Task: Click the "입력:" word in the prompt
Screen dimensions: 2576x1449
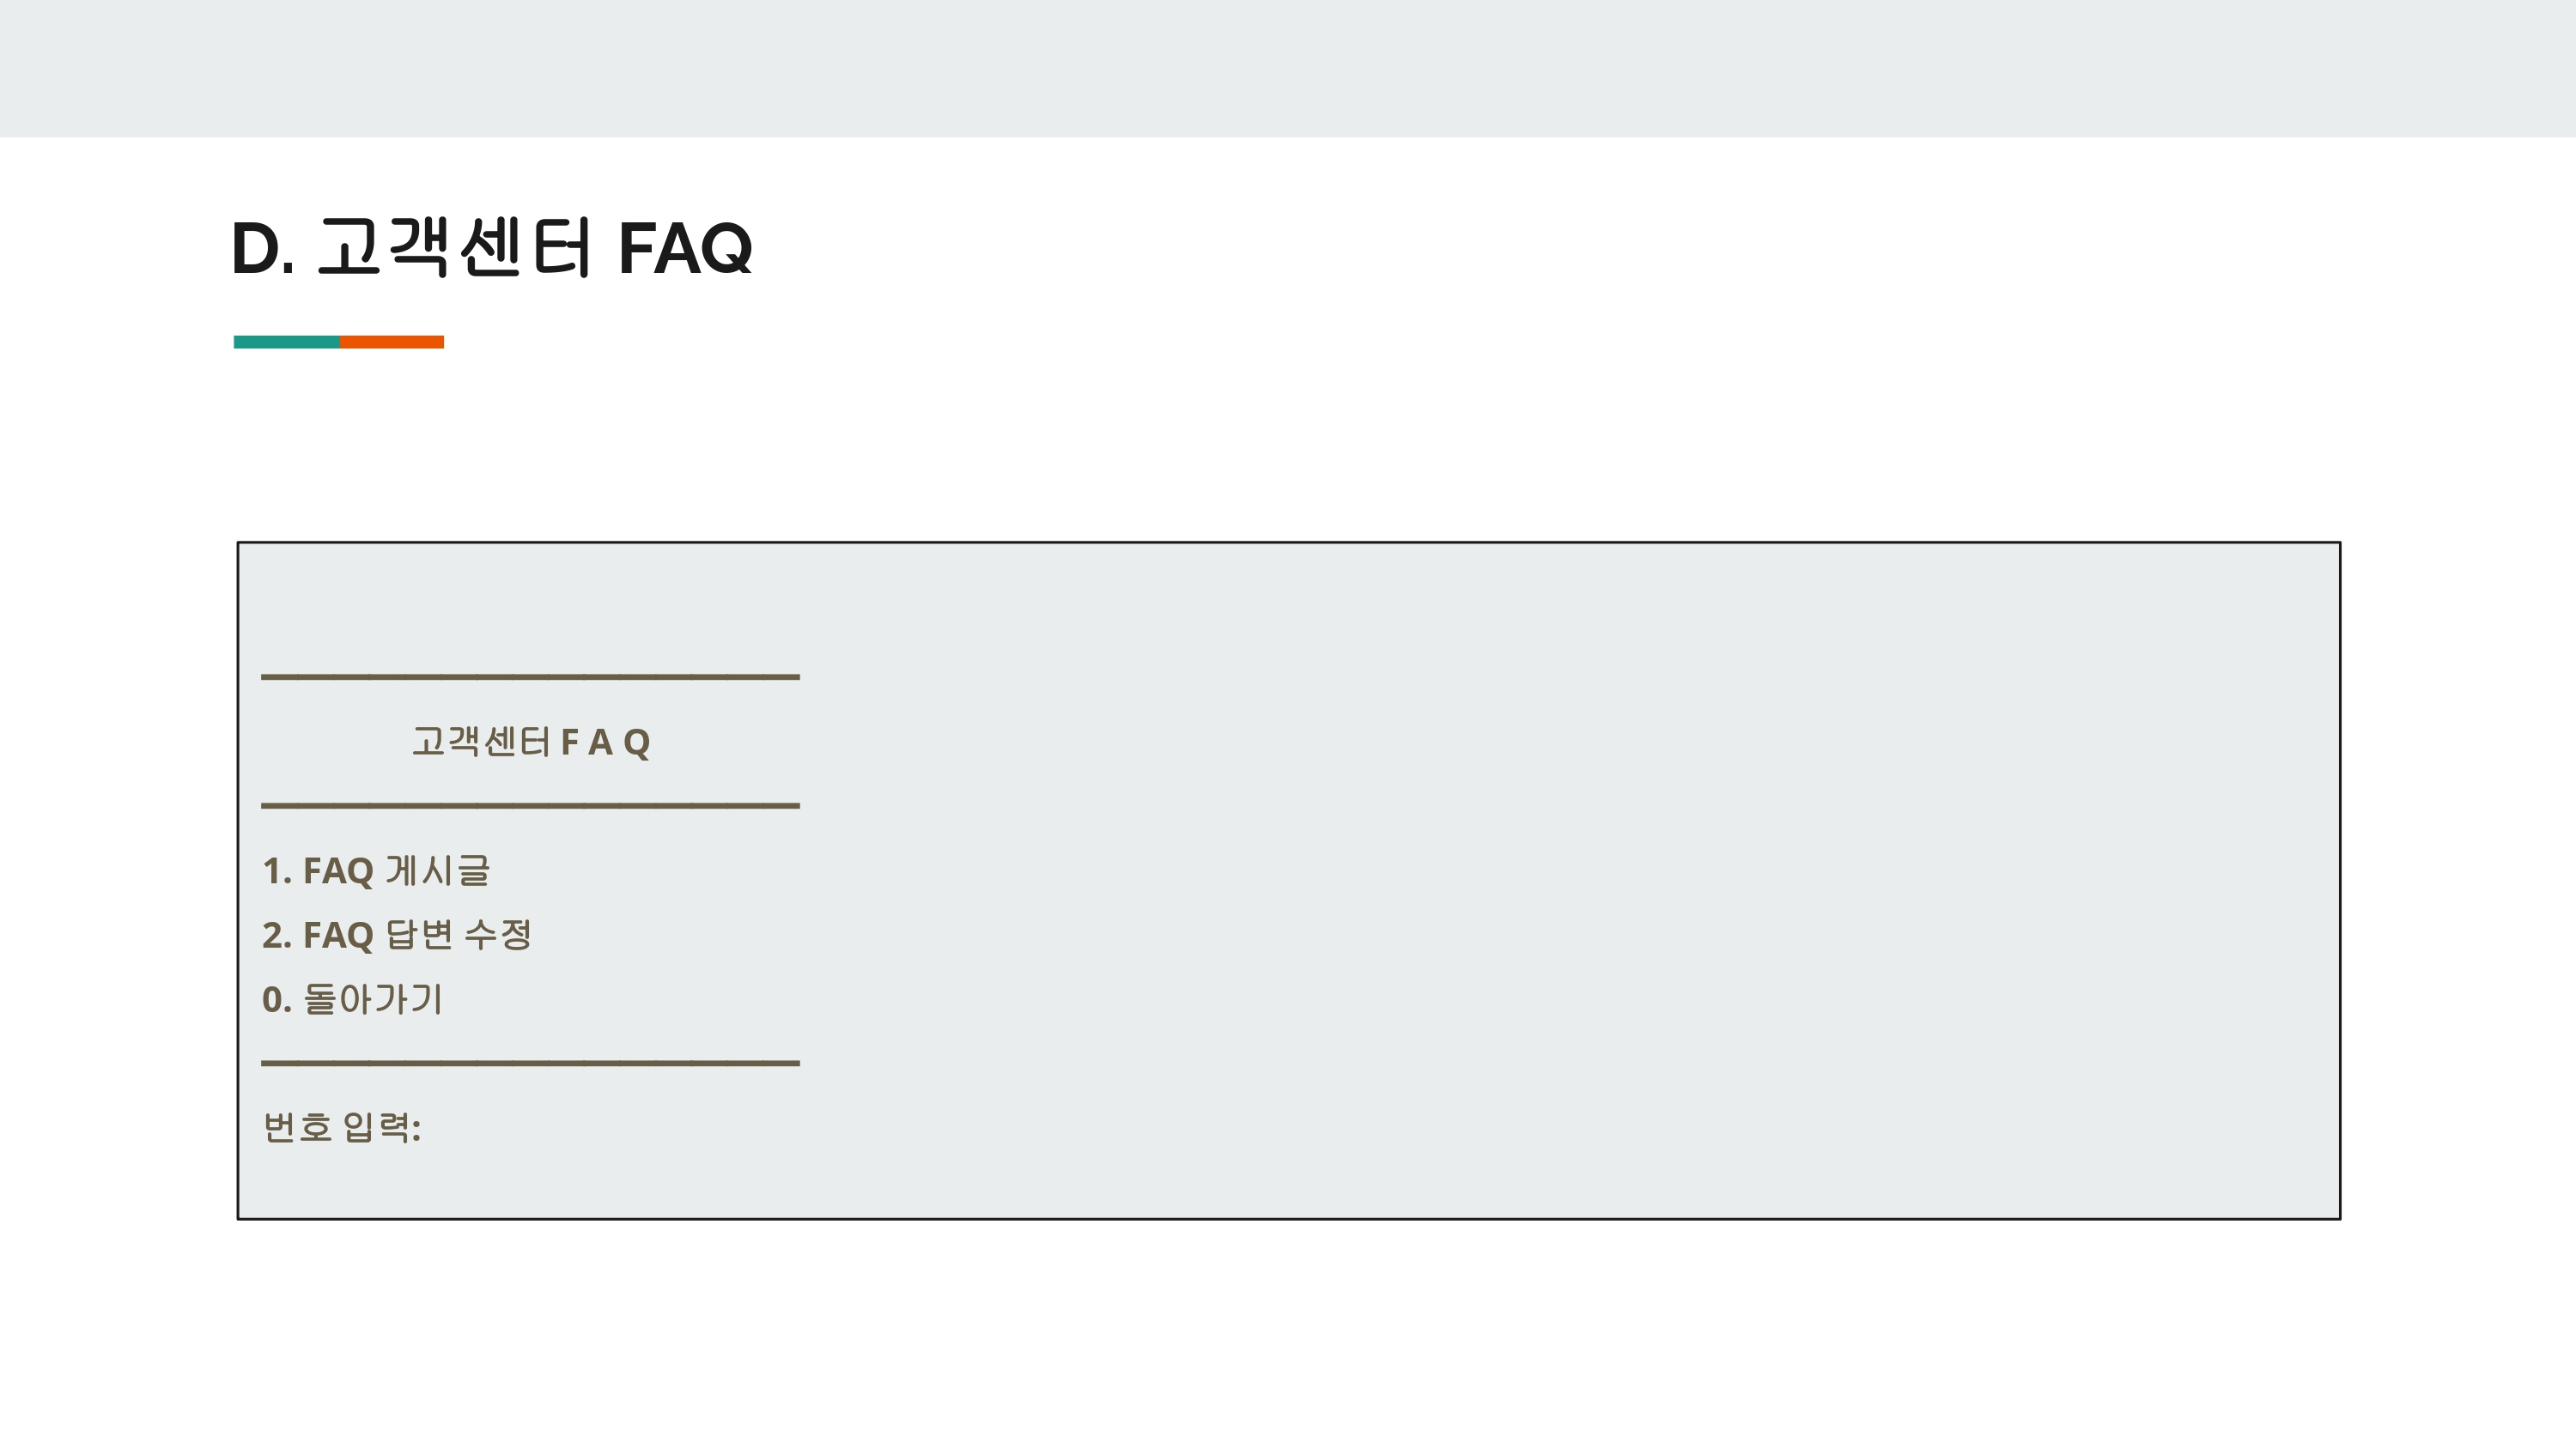Action: [382, 1127]
